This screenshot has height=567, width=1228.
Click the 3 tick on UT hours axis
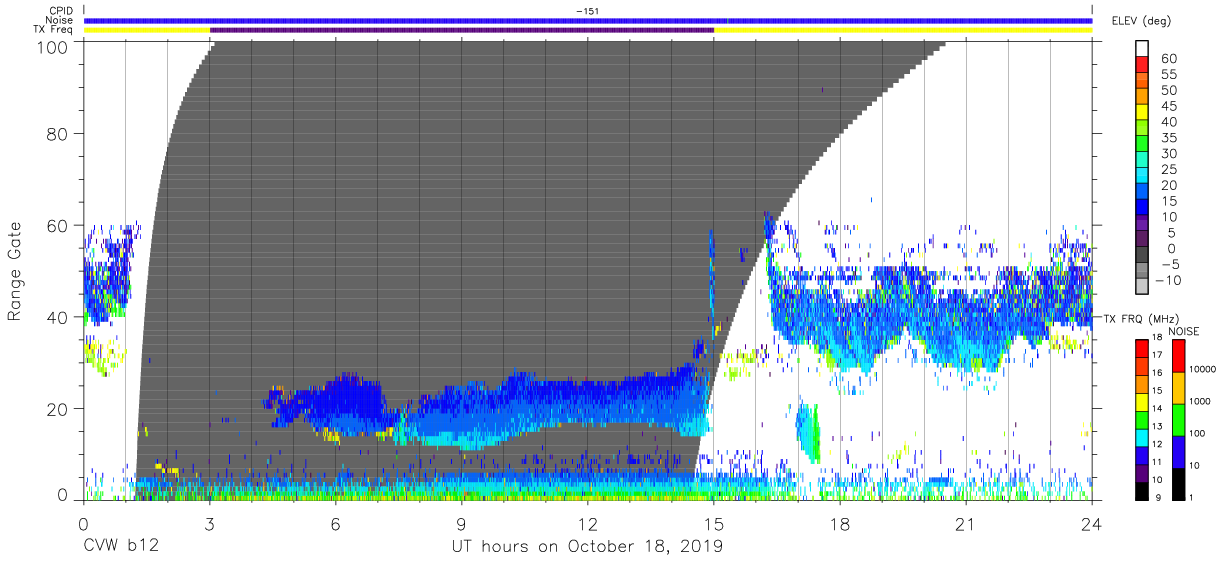click(x=209, y=522)
